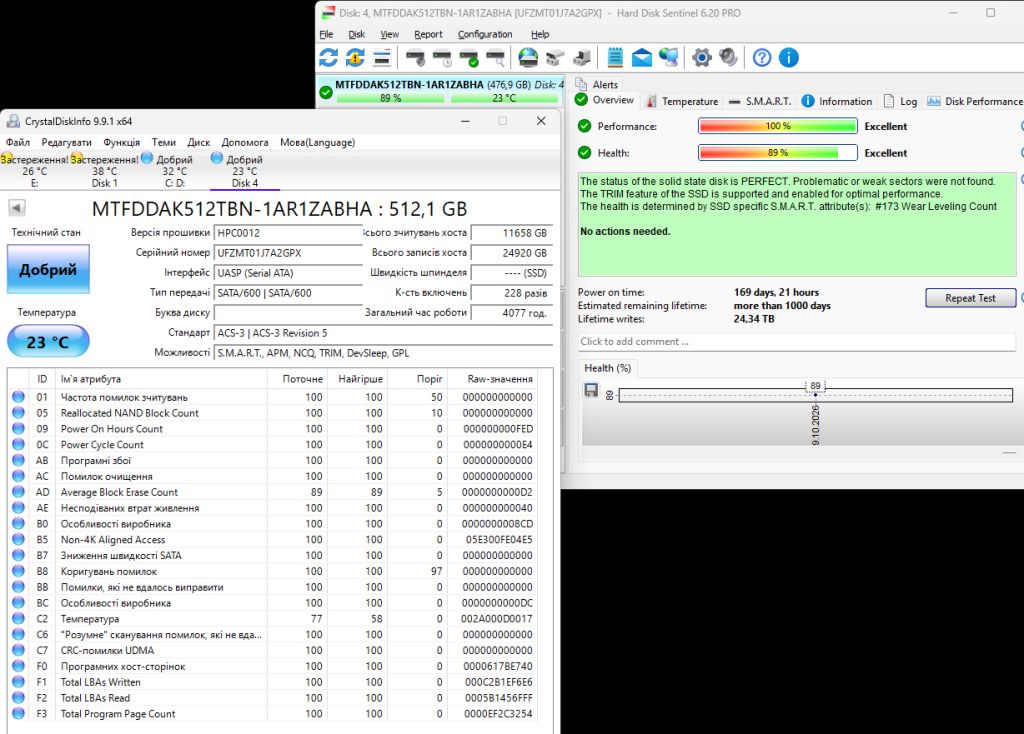Select the MTFDDAK512TBN-1AR1ZABHA disk entry in Sentinel
The image size is (1024, 734).
(x=441, y=91)
